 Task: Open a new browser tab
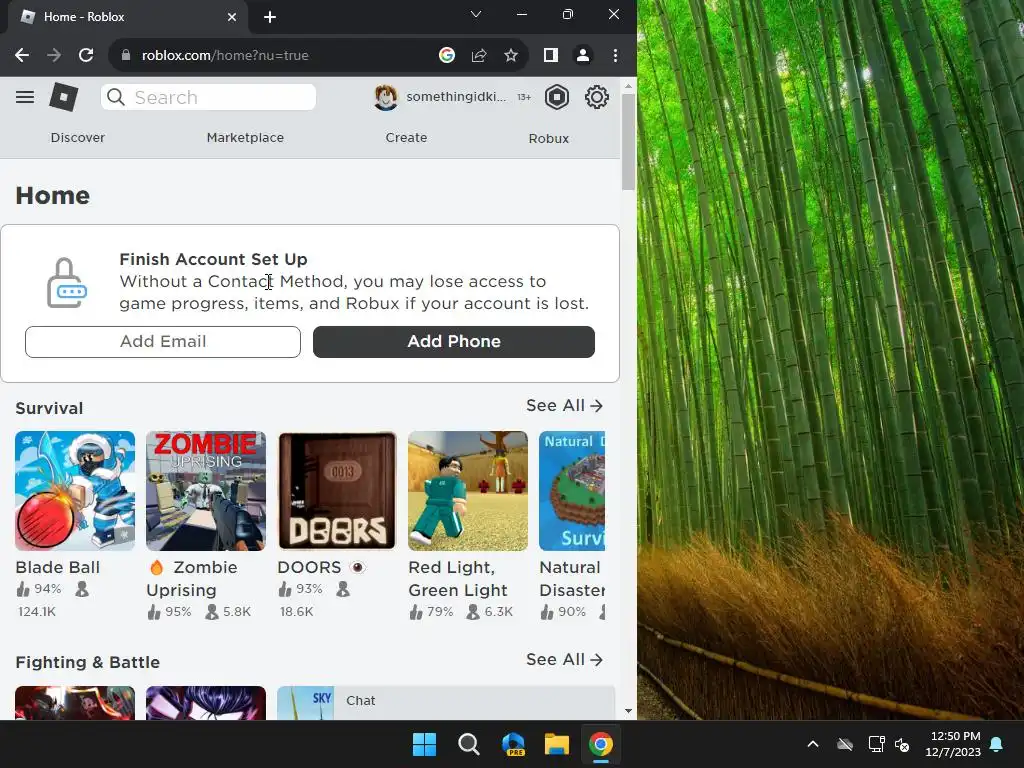click(x=270, y=17)
